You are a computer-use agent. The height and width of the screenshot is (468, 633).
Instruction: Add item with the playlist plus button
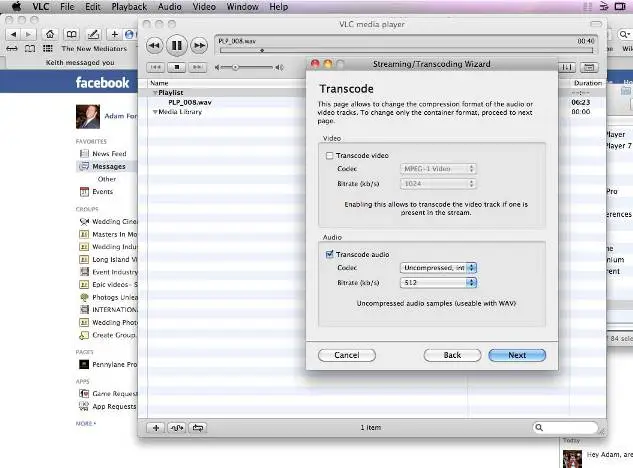tap(156, 428)
